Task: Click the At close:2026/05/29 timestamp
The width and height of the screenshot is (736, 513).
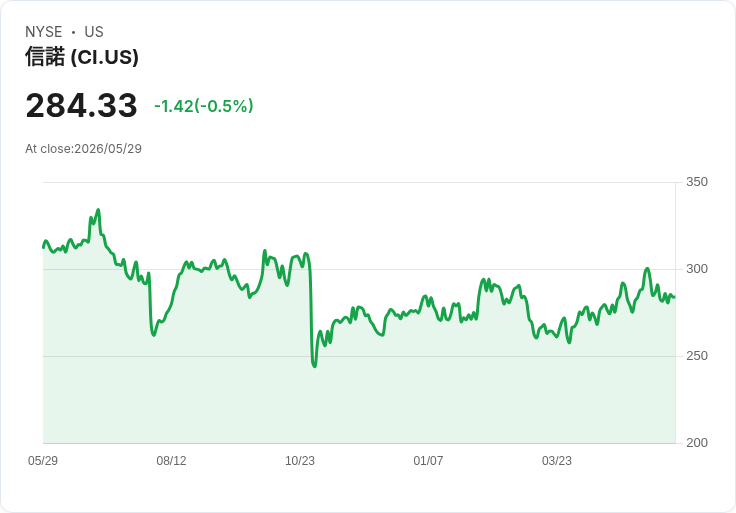Action: (83, 149)
